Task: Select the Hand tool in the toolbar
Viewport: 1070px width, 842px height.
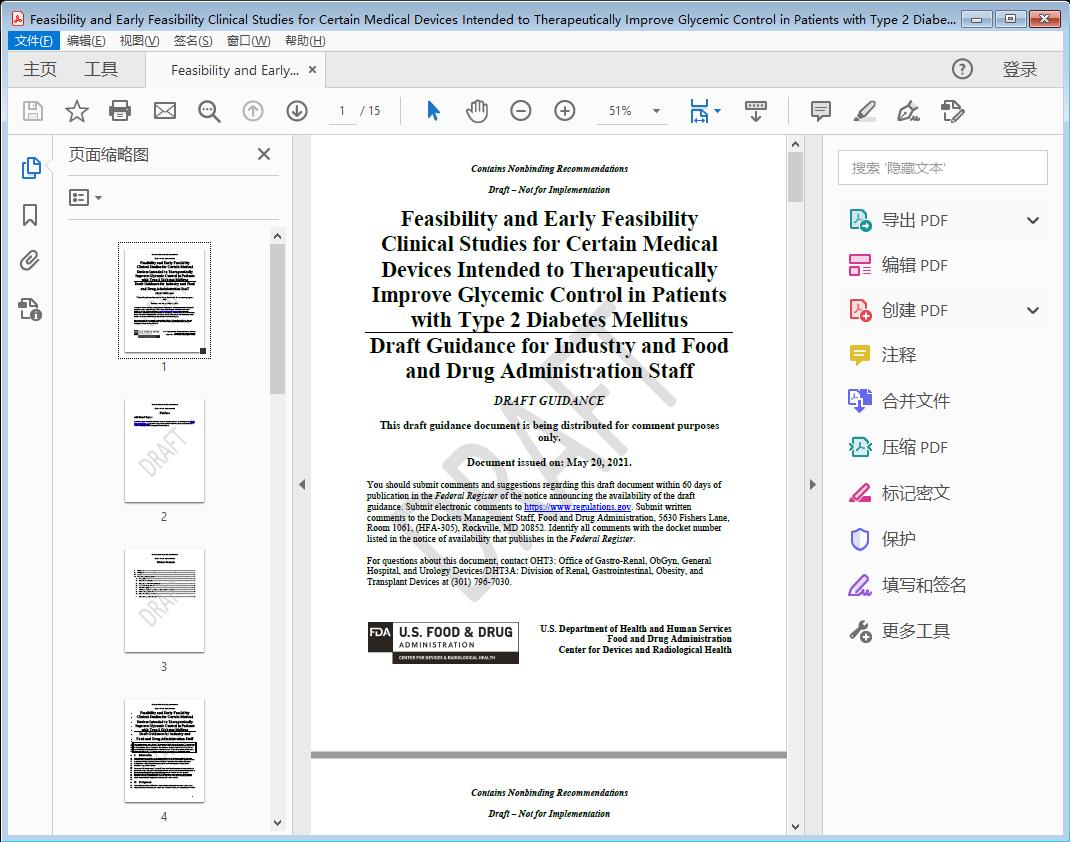Action: (x=477, y=111)
